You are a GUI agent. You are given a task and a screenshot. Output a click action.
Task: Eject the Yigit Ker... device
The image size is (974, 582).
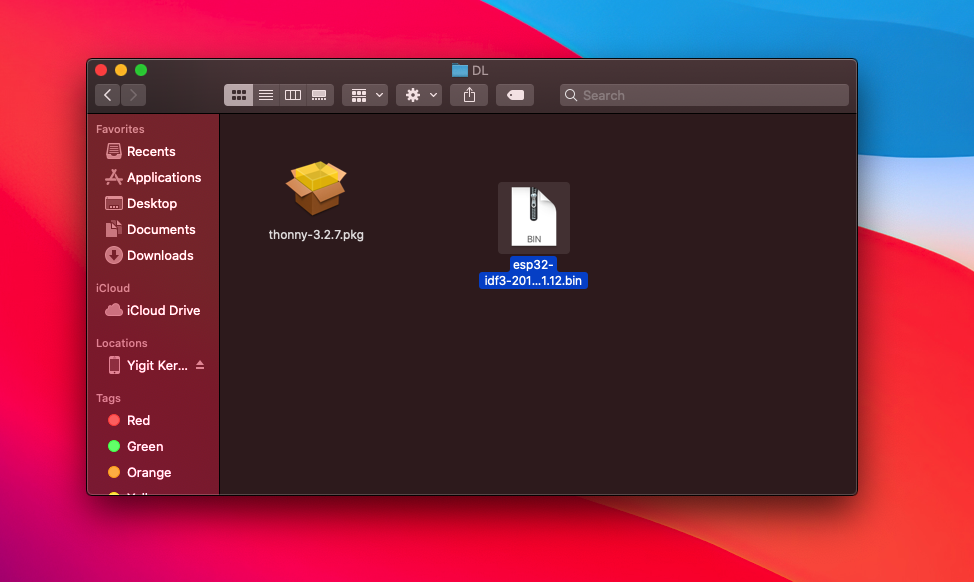pos(200,365)
